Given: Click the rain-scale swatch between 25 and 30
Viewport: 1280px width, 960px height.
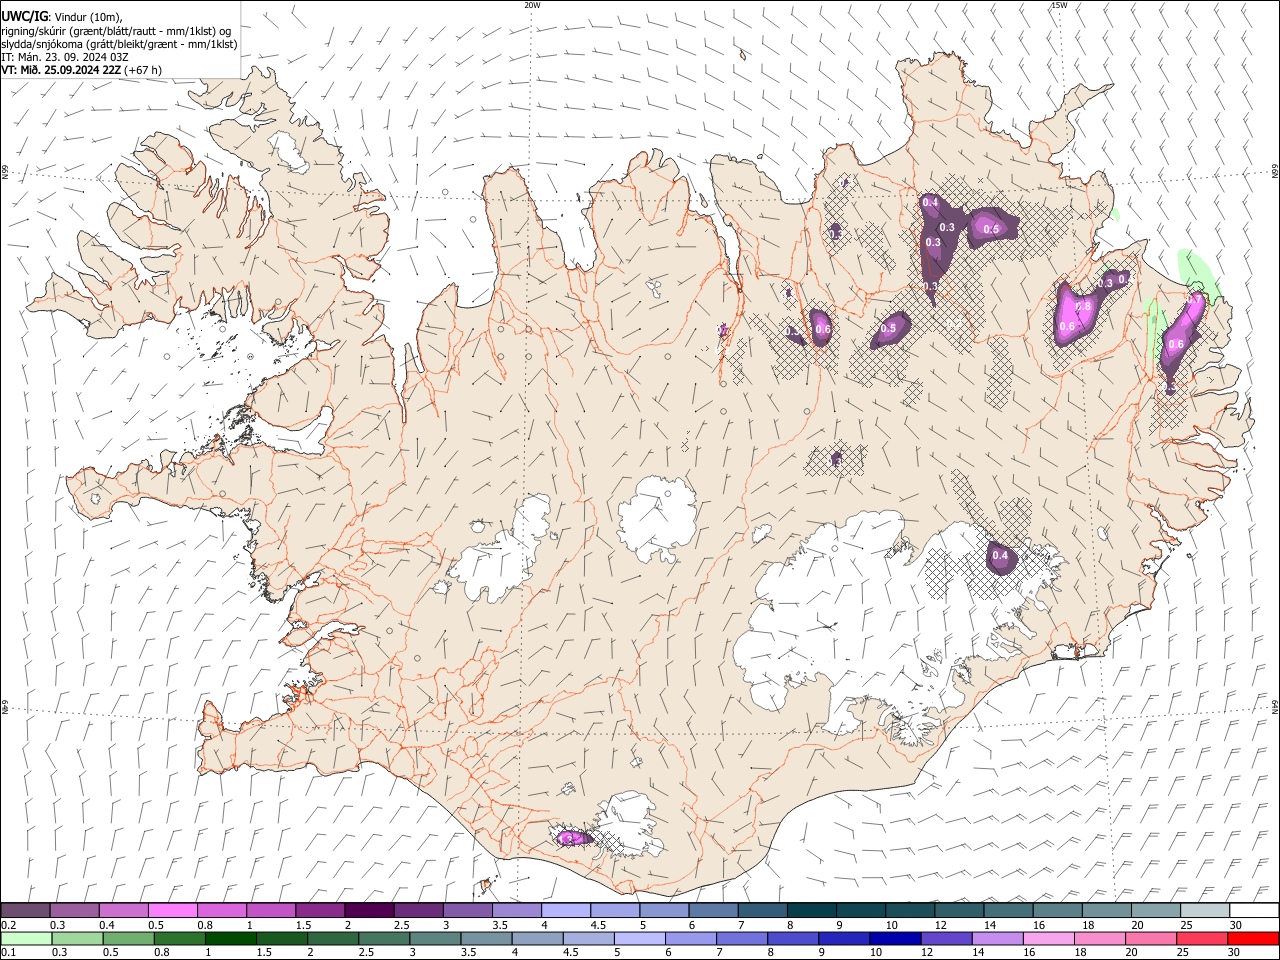Looking at the screenshot, I should 1201,939.
